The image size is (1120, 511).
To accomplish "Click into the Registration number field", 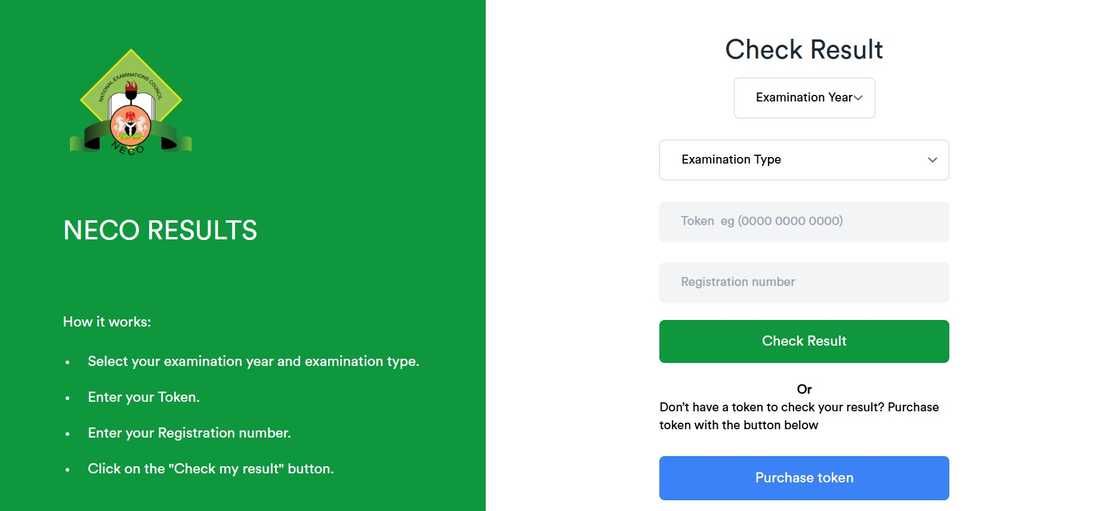I will pos(803,282).
